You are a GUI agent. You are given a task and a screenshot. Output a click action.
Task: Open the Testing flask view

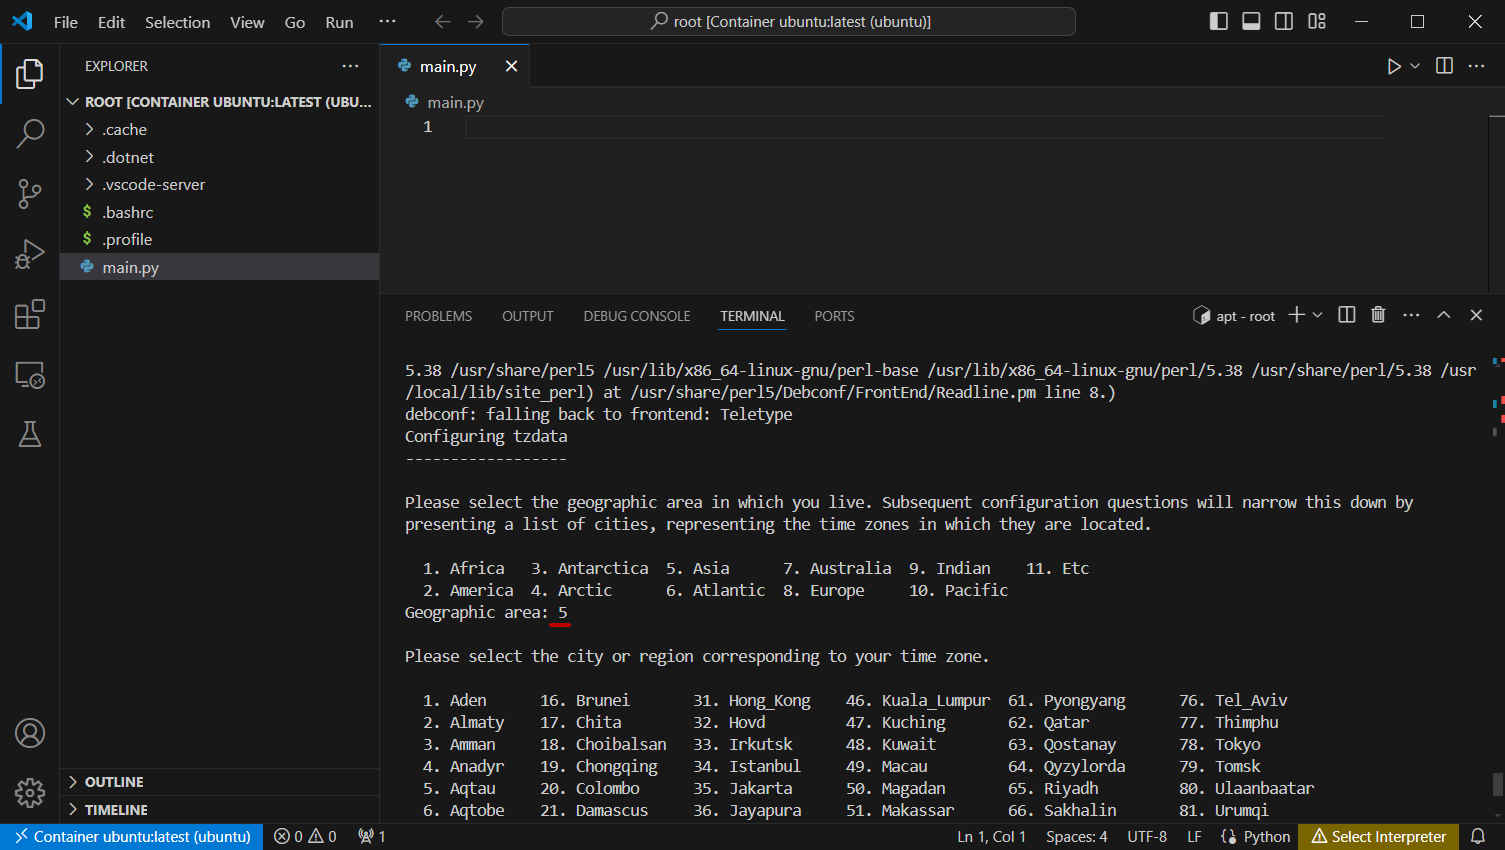click(x=30, y=434)
